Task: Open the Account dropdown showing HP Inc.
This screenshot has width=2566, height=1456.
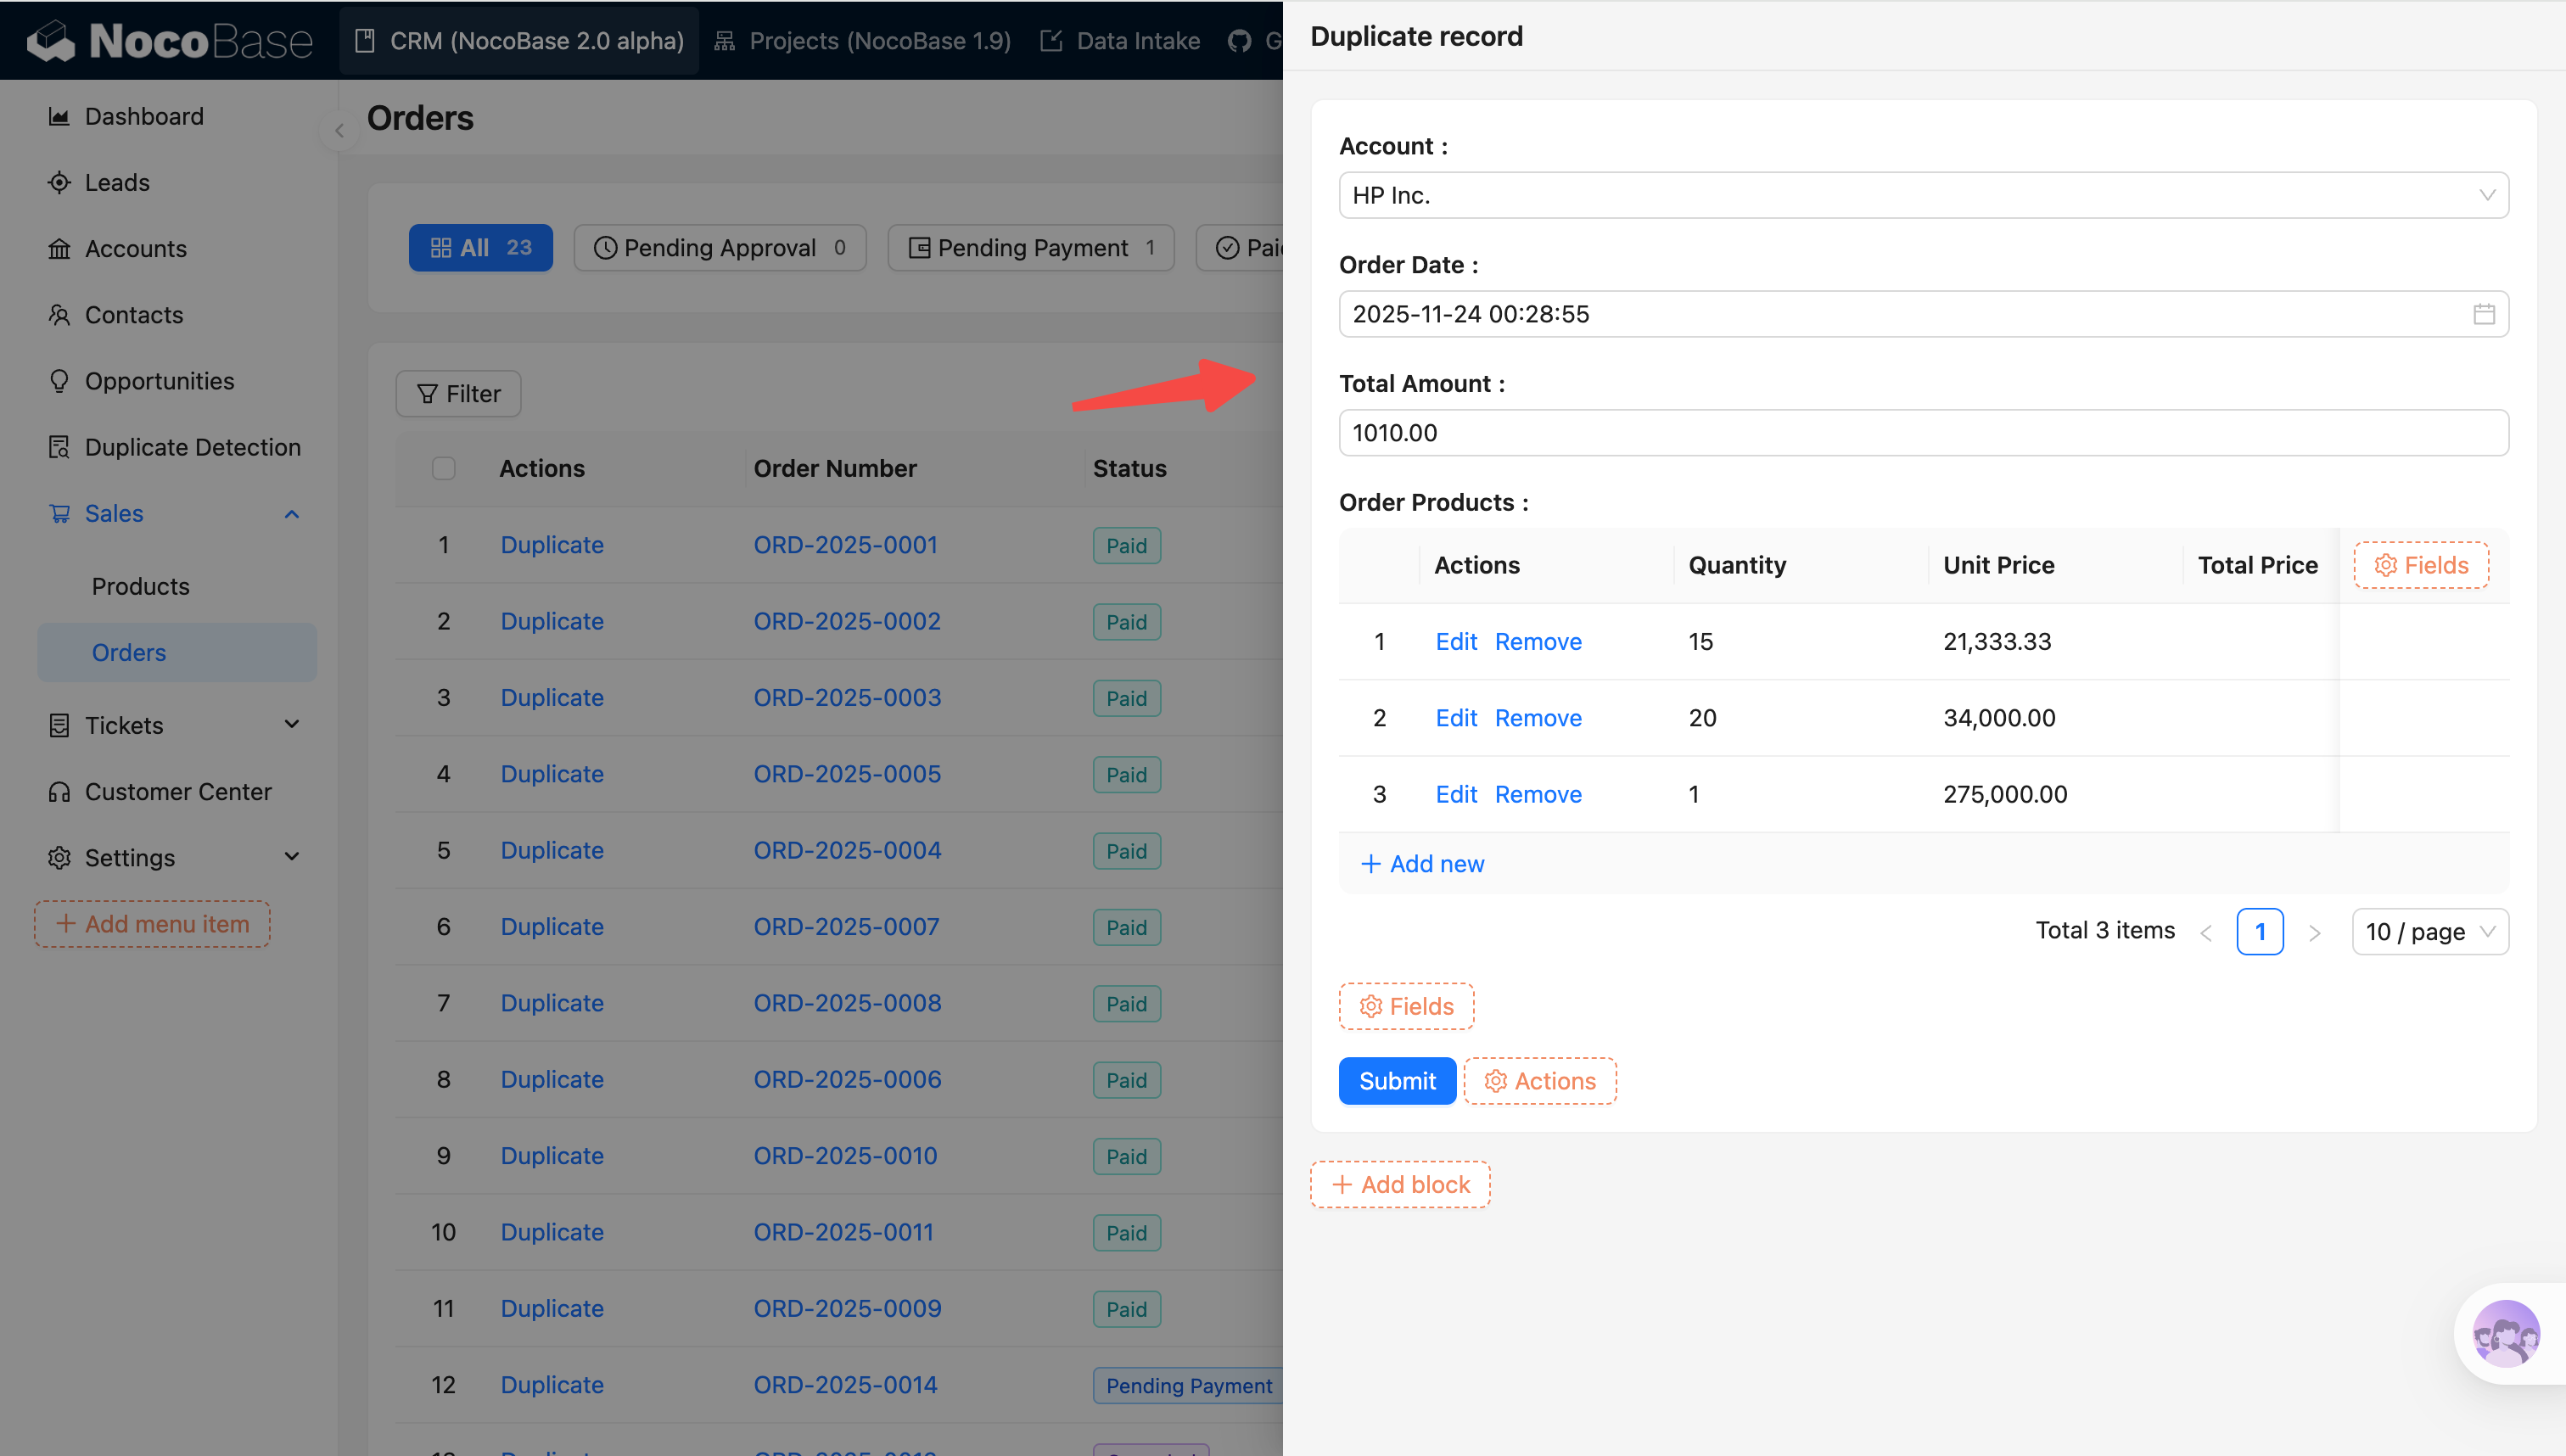Action: 1922,195
